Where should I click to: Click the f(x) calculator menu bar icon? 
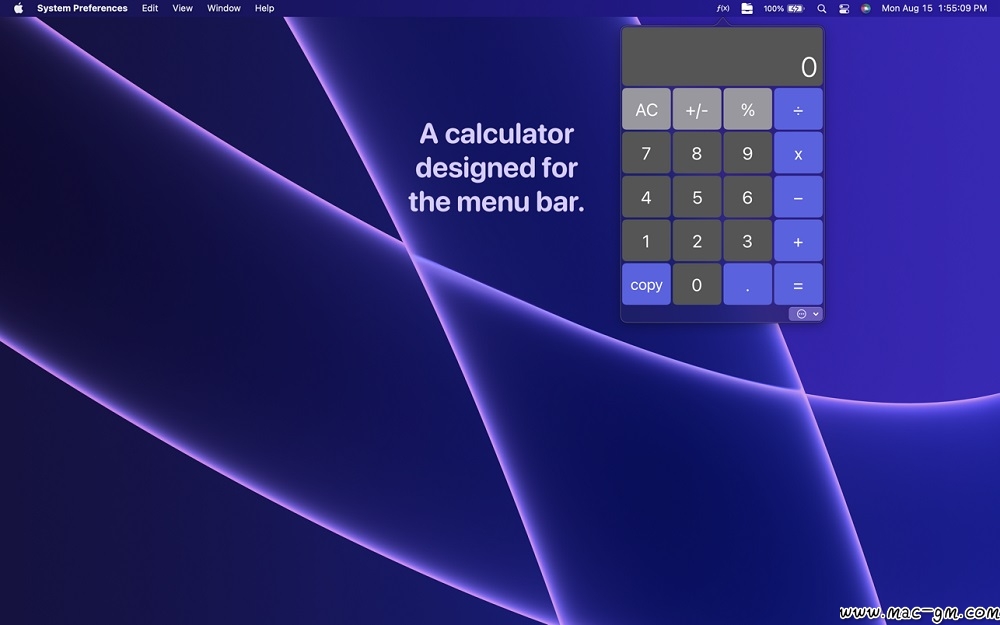click(723, 8)
